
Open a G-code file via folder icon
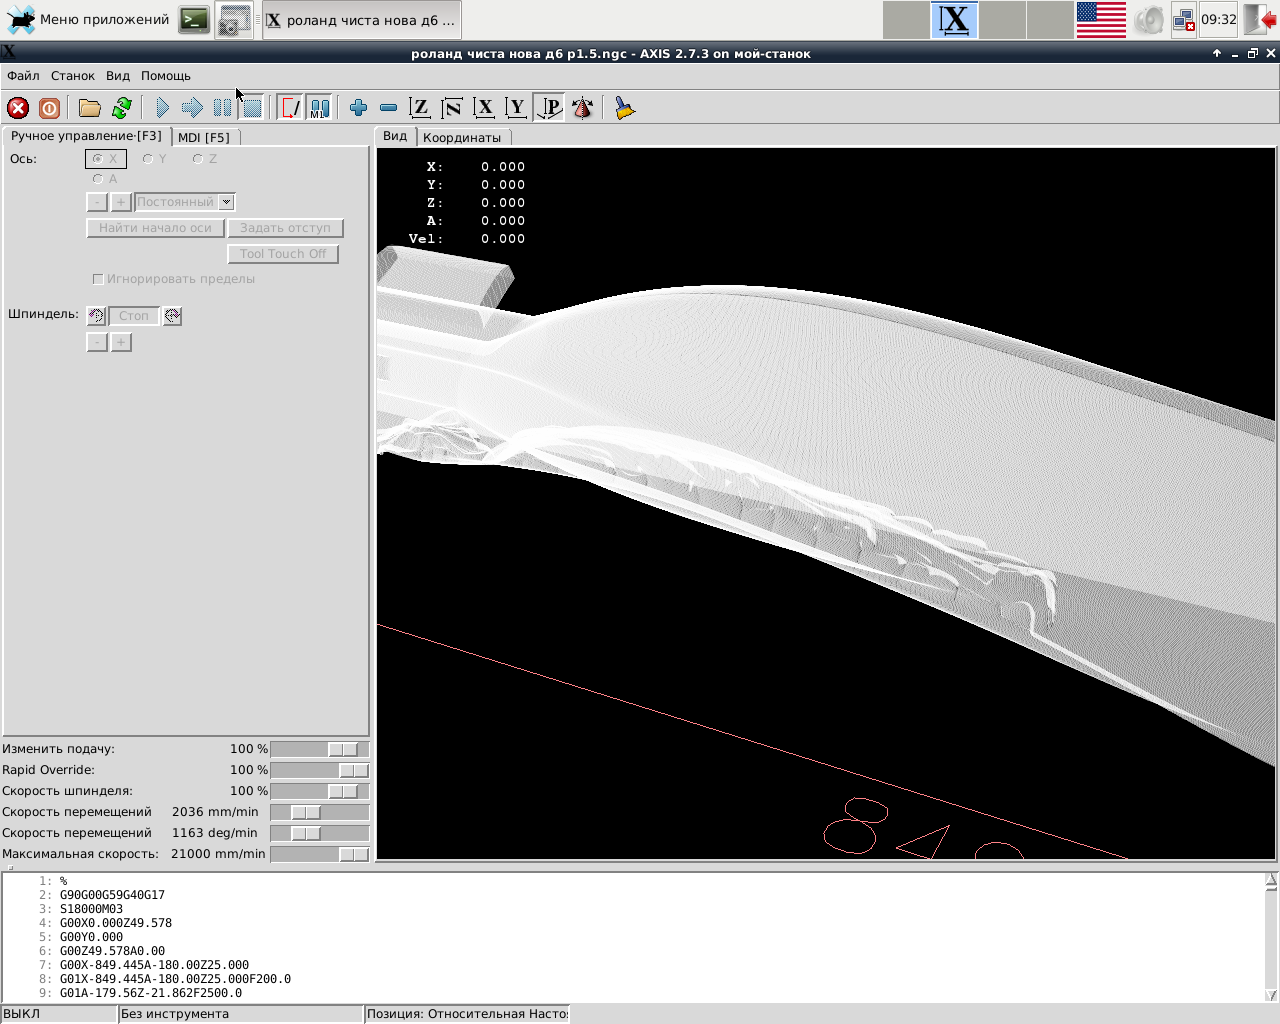[90, 108]
